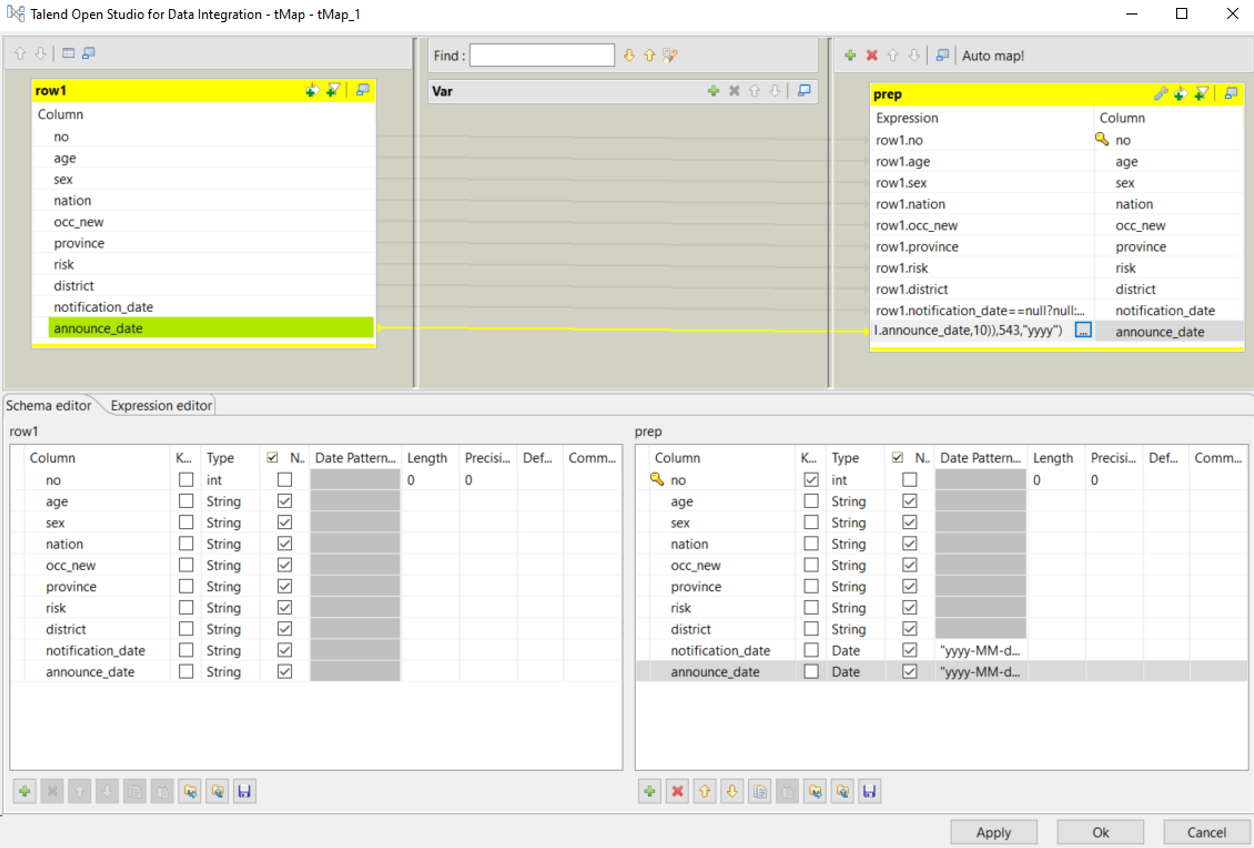Switch to the Expression editor tab

158,405
